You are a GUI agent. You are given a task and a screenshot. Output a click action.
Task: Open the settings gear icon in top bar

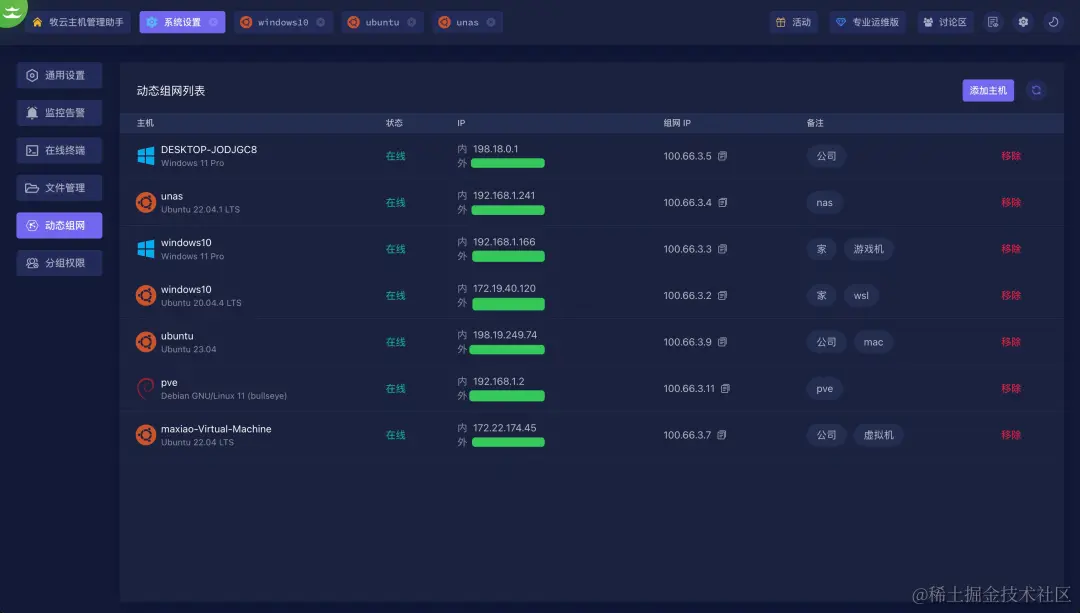coord(1023,22)
